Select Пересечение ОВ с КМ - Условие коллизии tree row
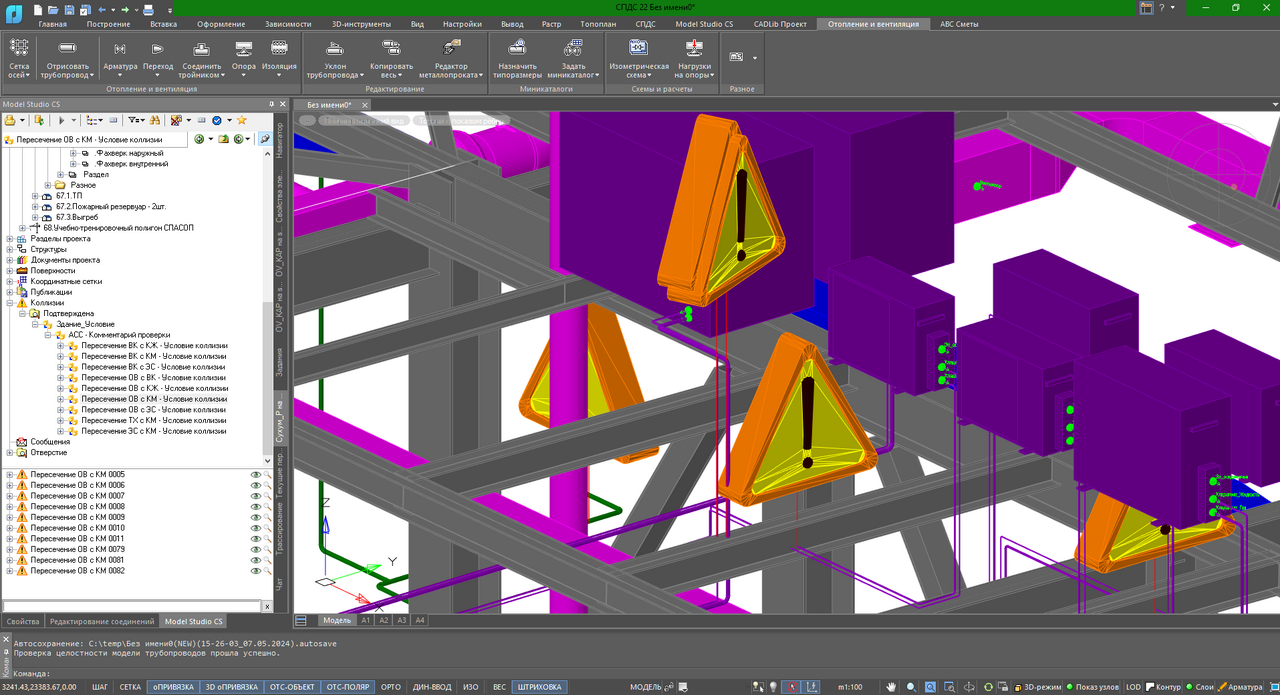The width and height of the screenshot is (1280, 695). pos(154,399)
